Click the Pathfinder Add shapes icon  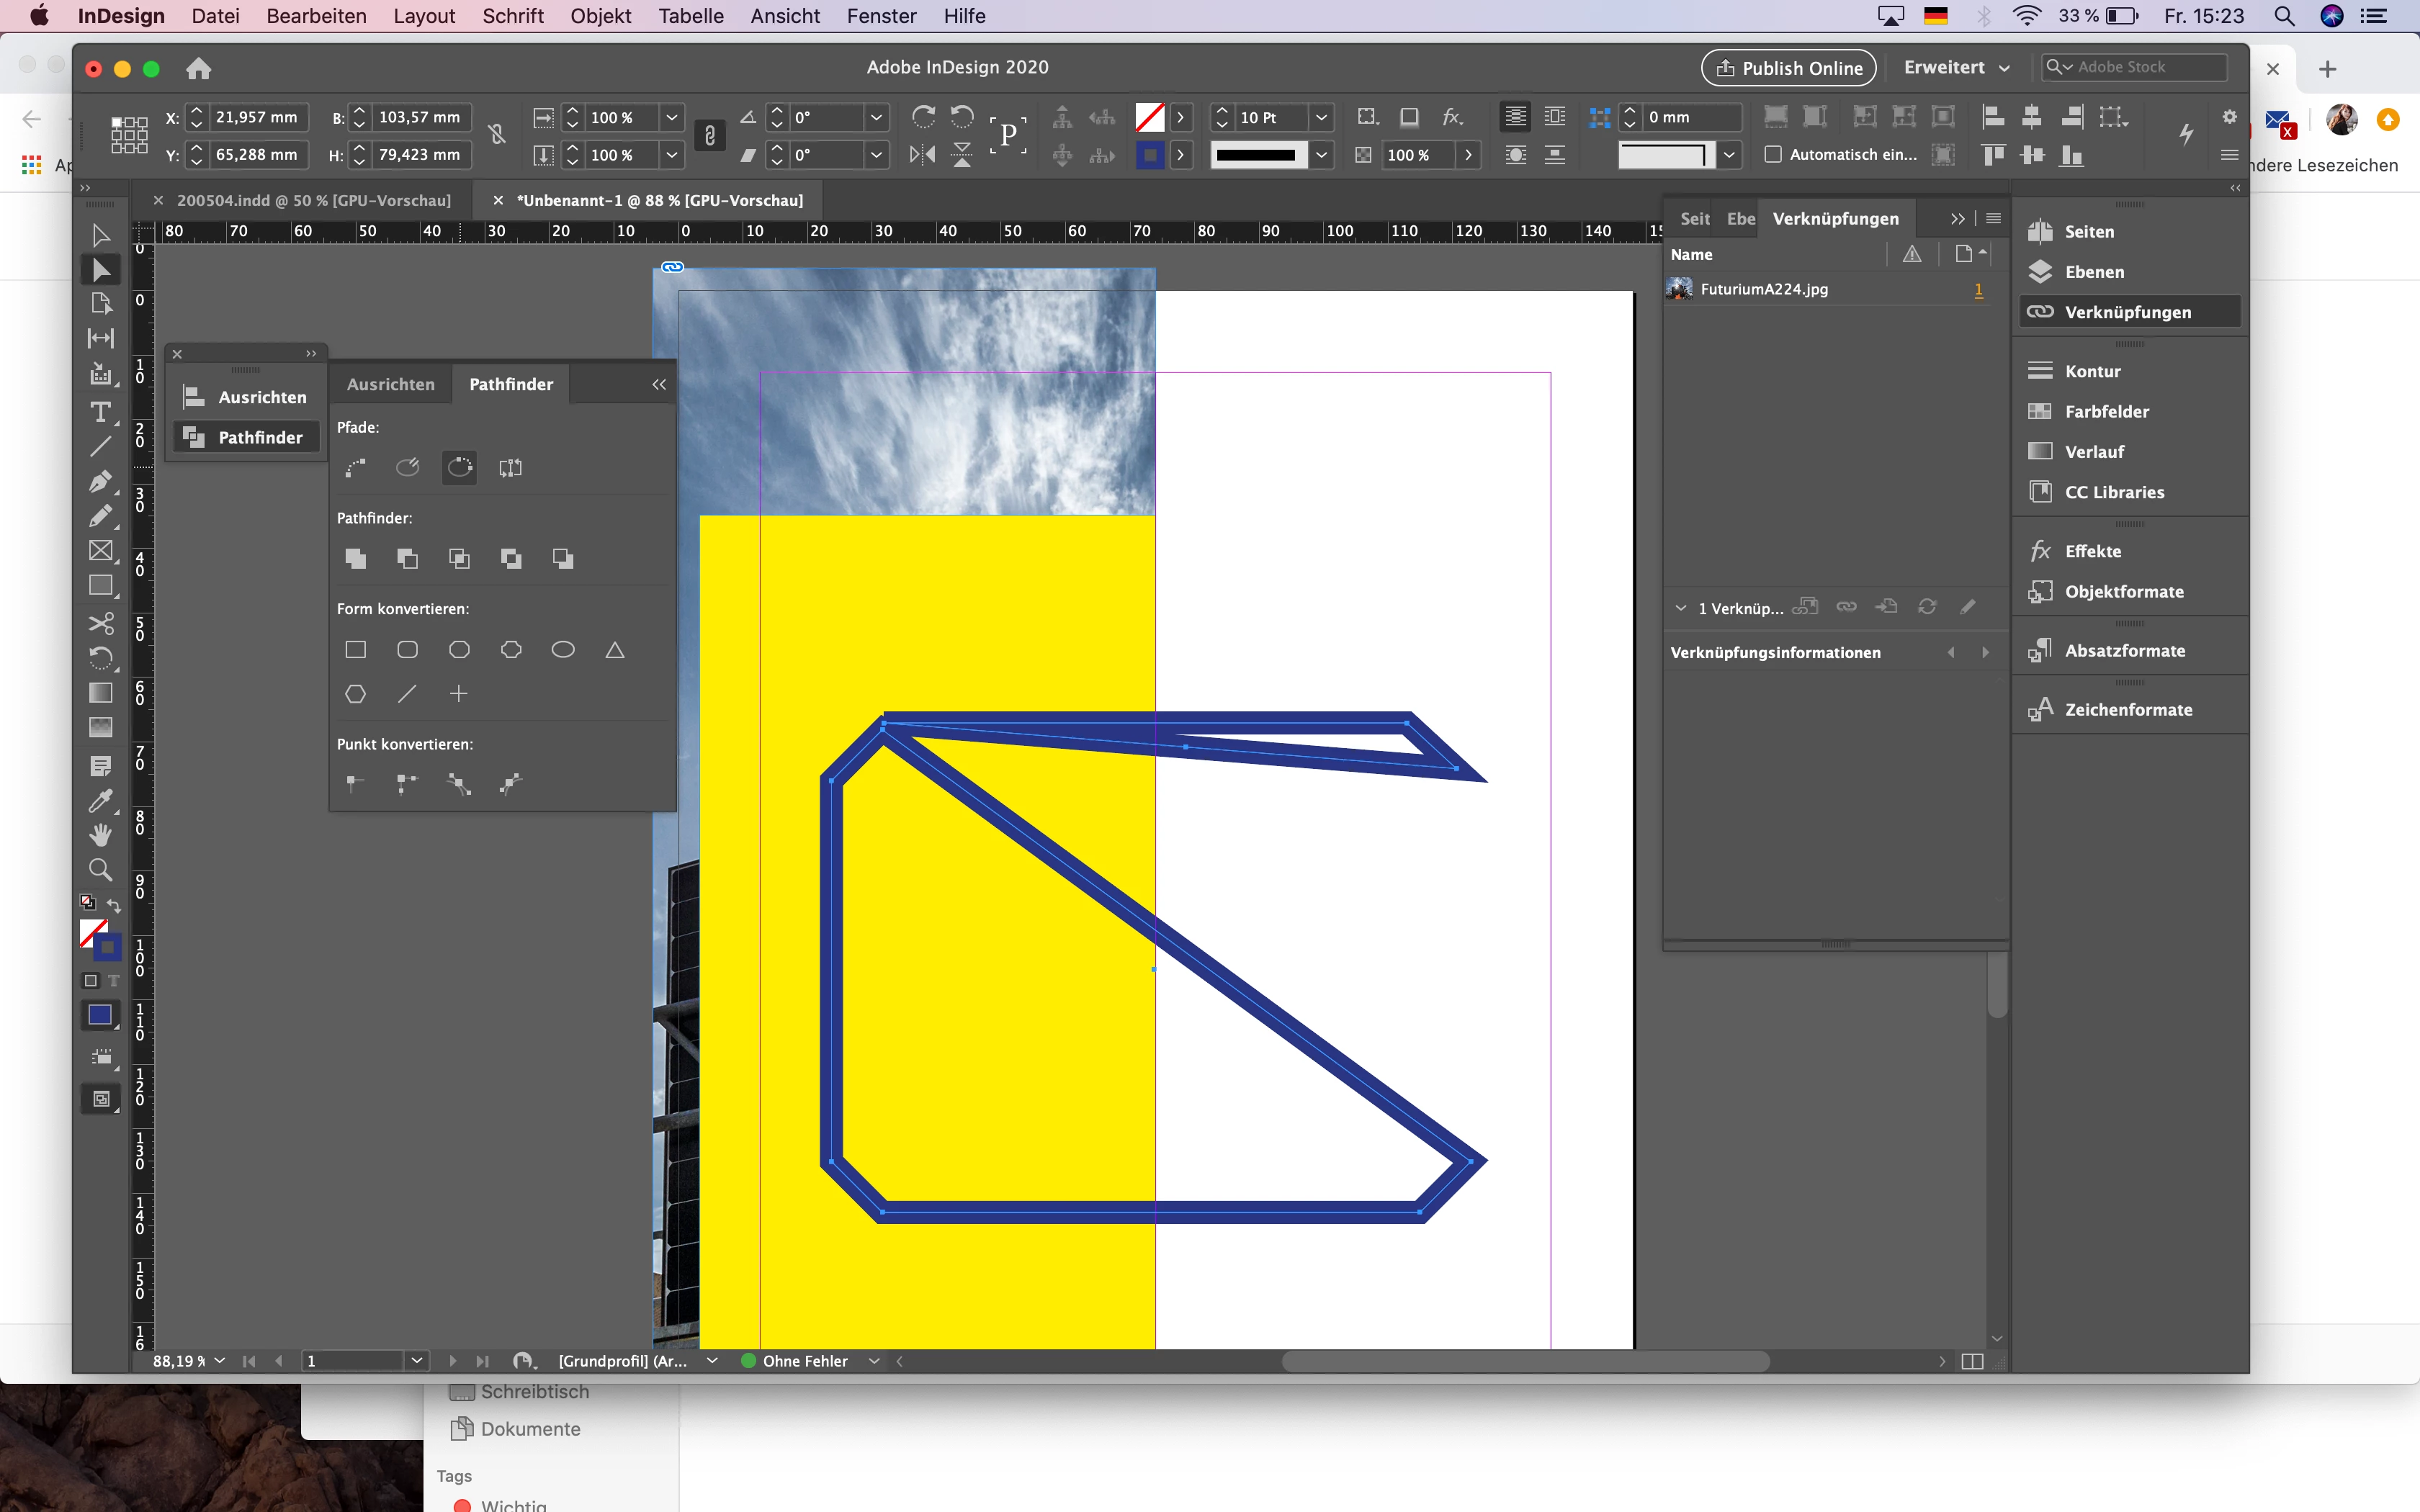click(355, 559)
